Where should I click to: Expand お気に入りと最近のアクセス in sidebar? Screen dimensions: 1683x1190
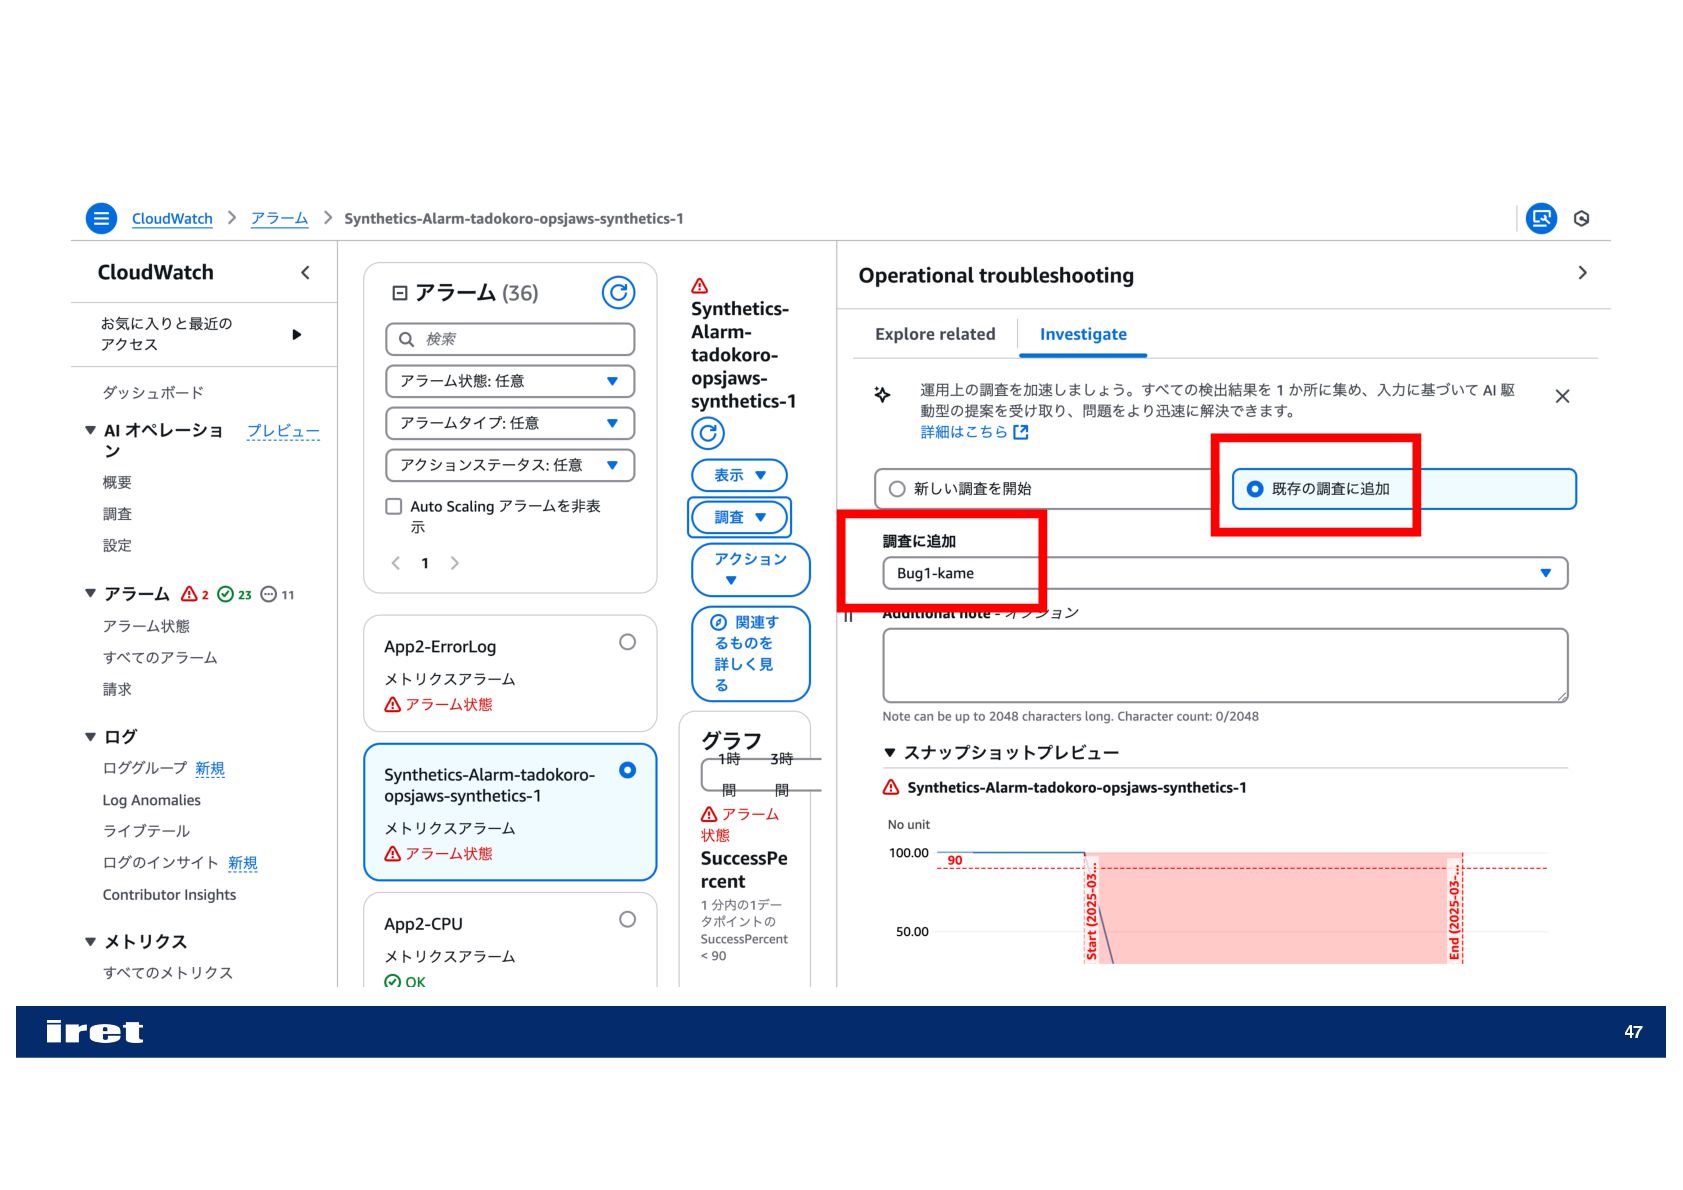pos(297,334)
